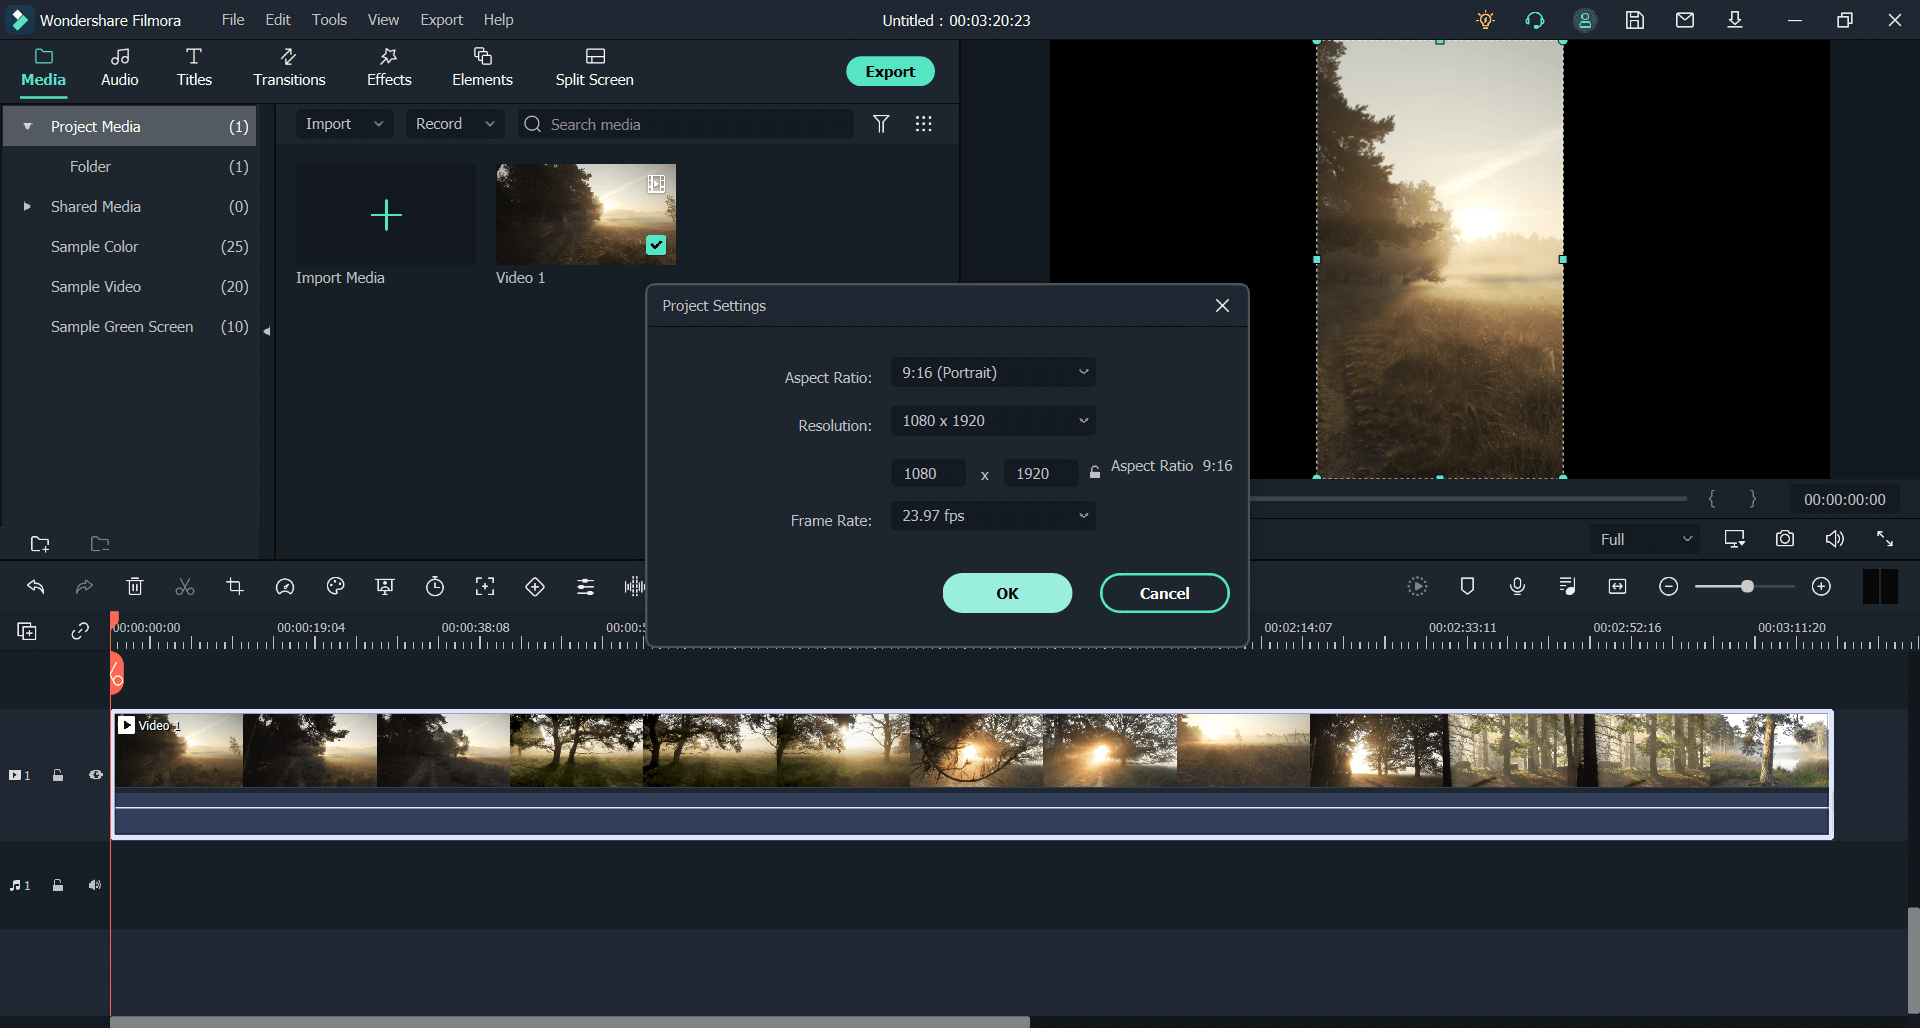Click the Green Screen icon in the toolbar
1920x1028 pixels.
pos(385,587)
